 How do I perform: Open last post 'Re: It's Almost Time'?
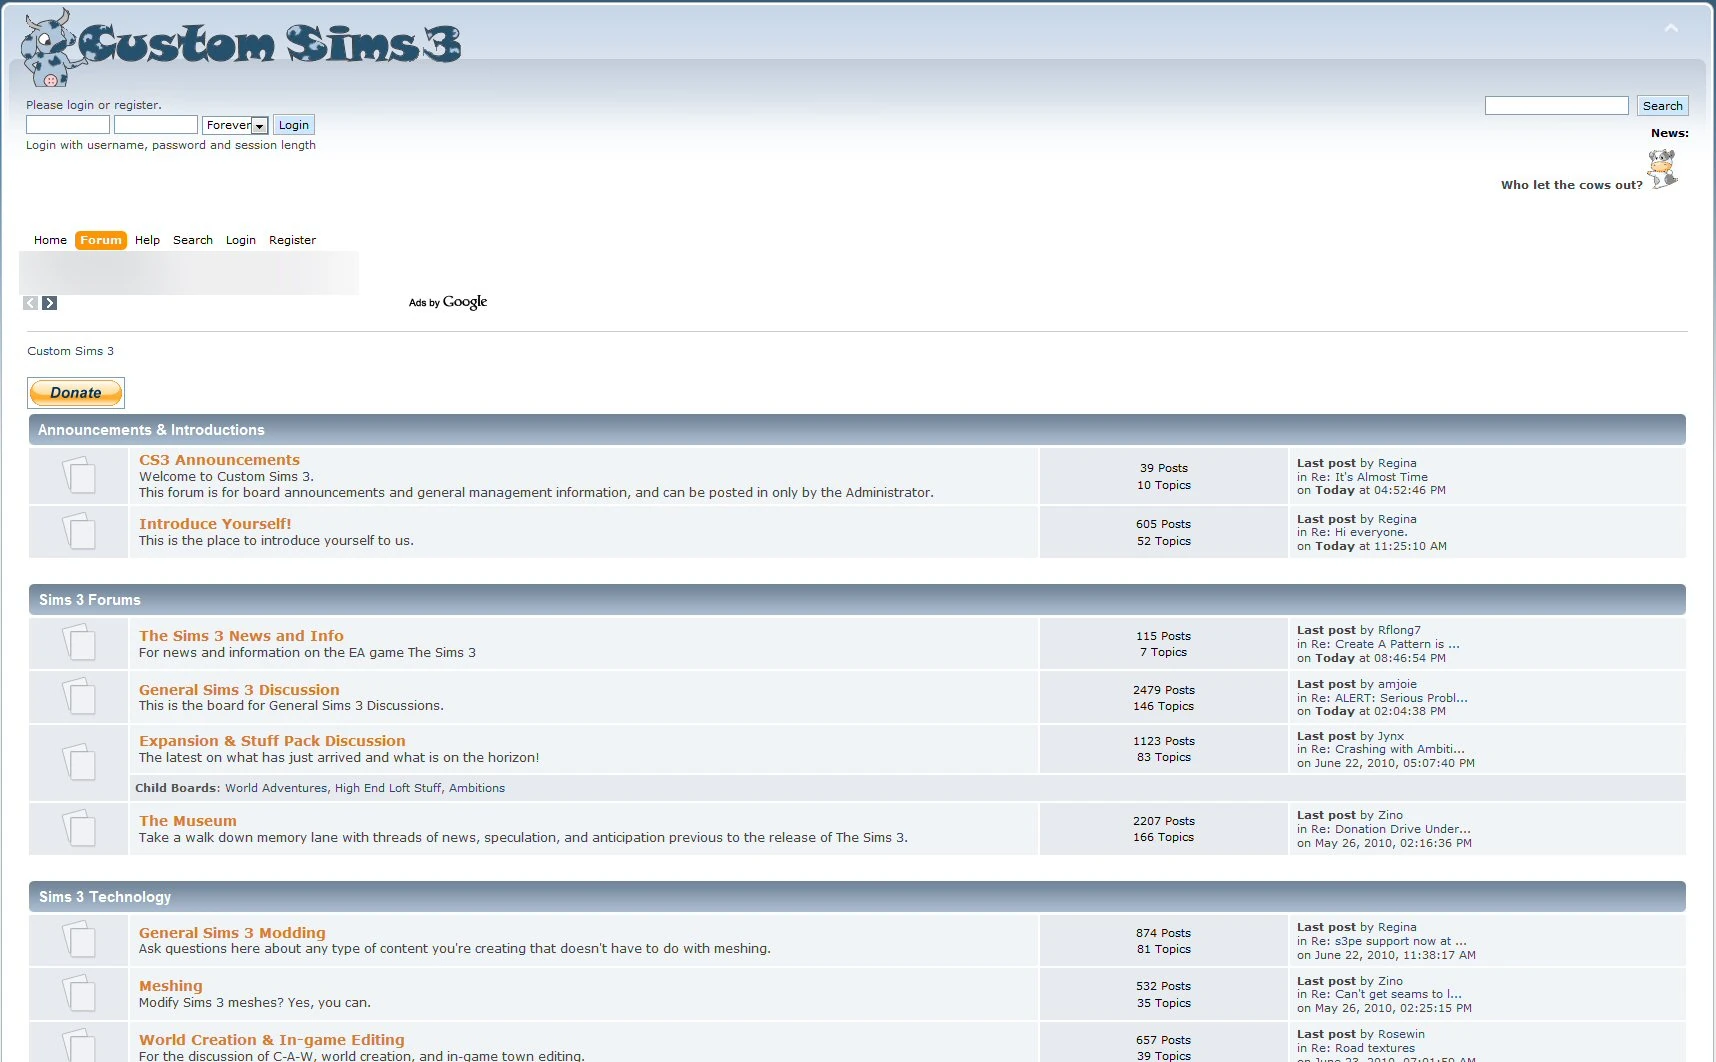point(1369,477)
